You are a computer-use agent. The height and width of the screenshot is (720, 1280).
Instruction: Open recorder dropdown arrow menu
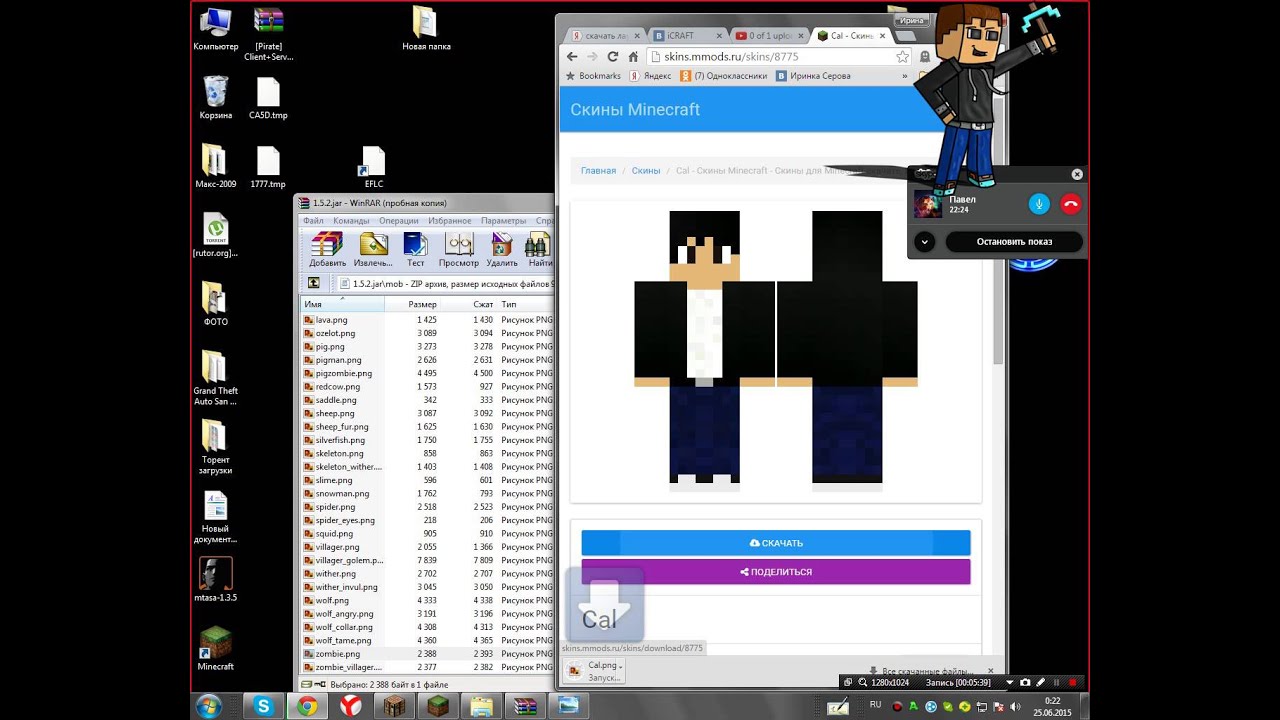point(1009,682)
